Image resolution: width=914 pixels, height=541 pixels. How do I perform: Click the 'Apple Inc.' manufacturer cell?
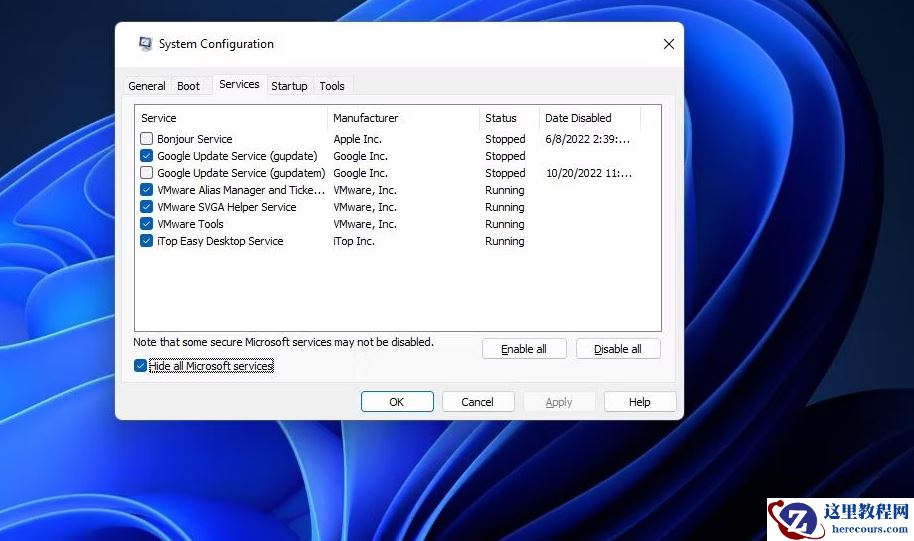click(x=357, y=139)
